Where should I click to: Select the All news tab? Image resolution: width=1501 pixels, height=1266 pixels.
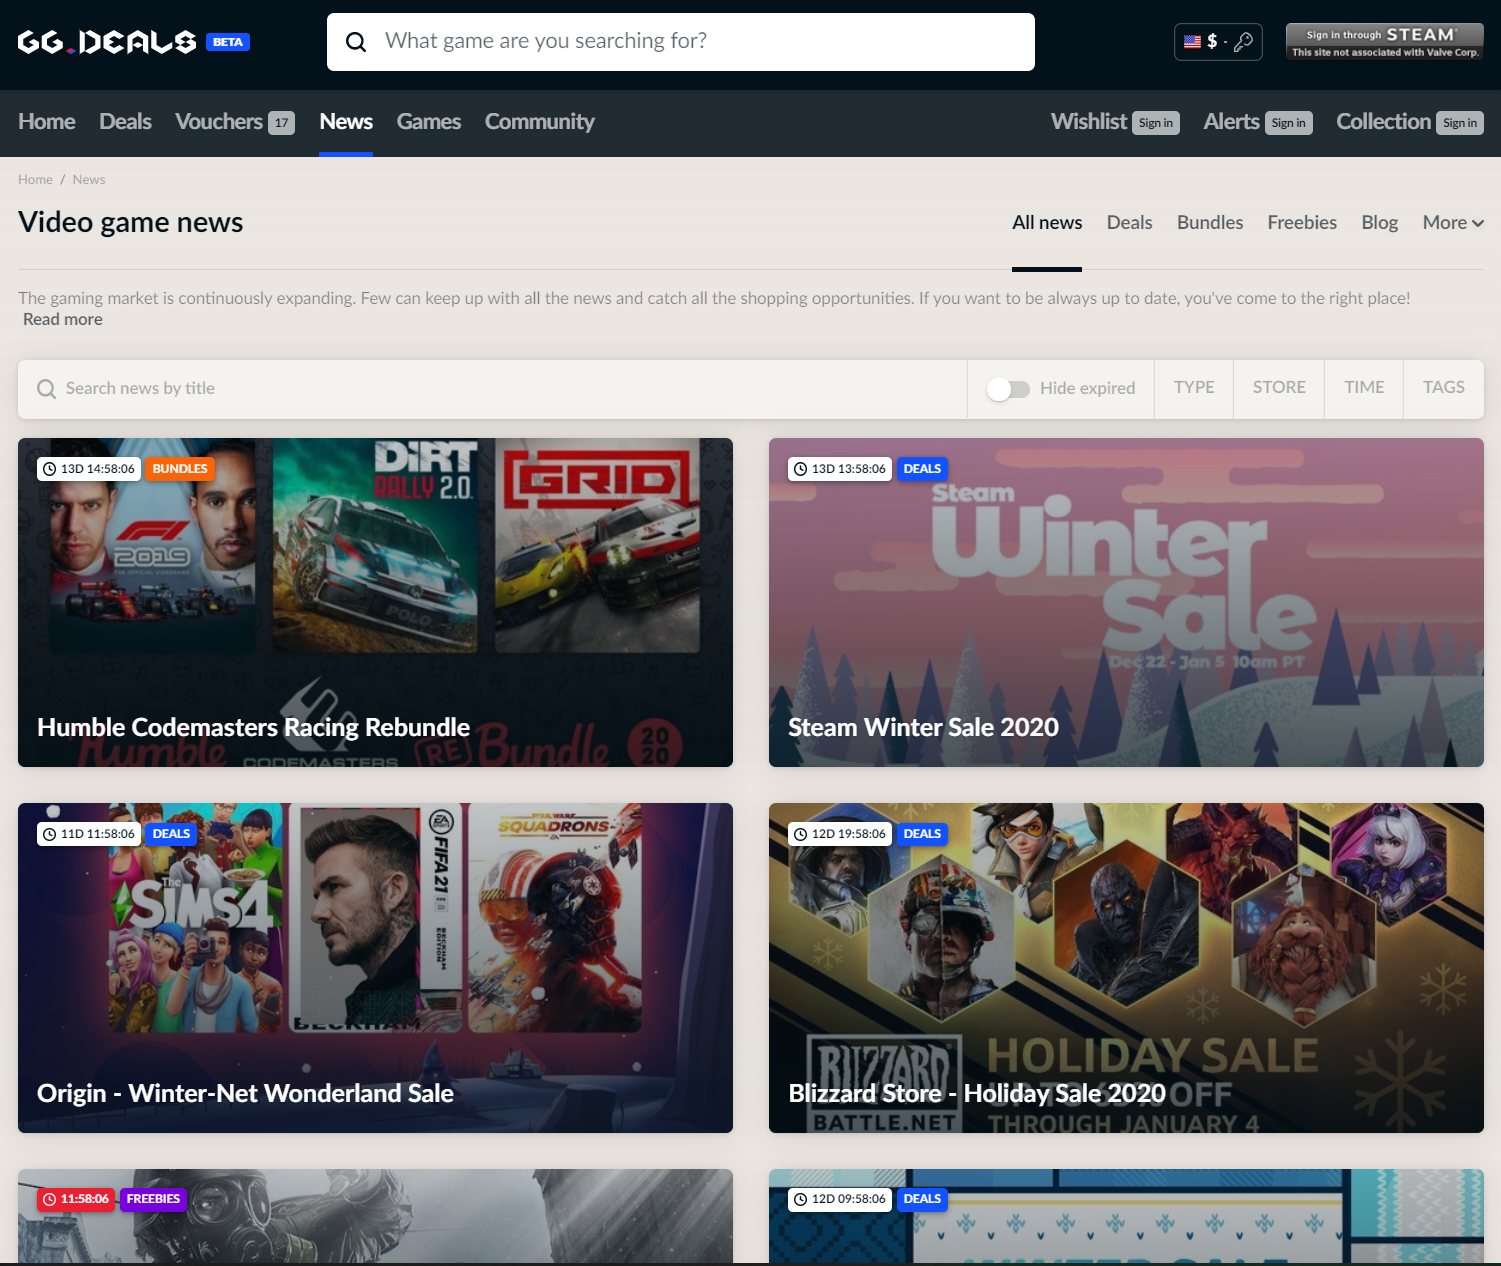click(1047, 223)
